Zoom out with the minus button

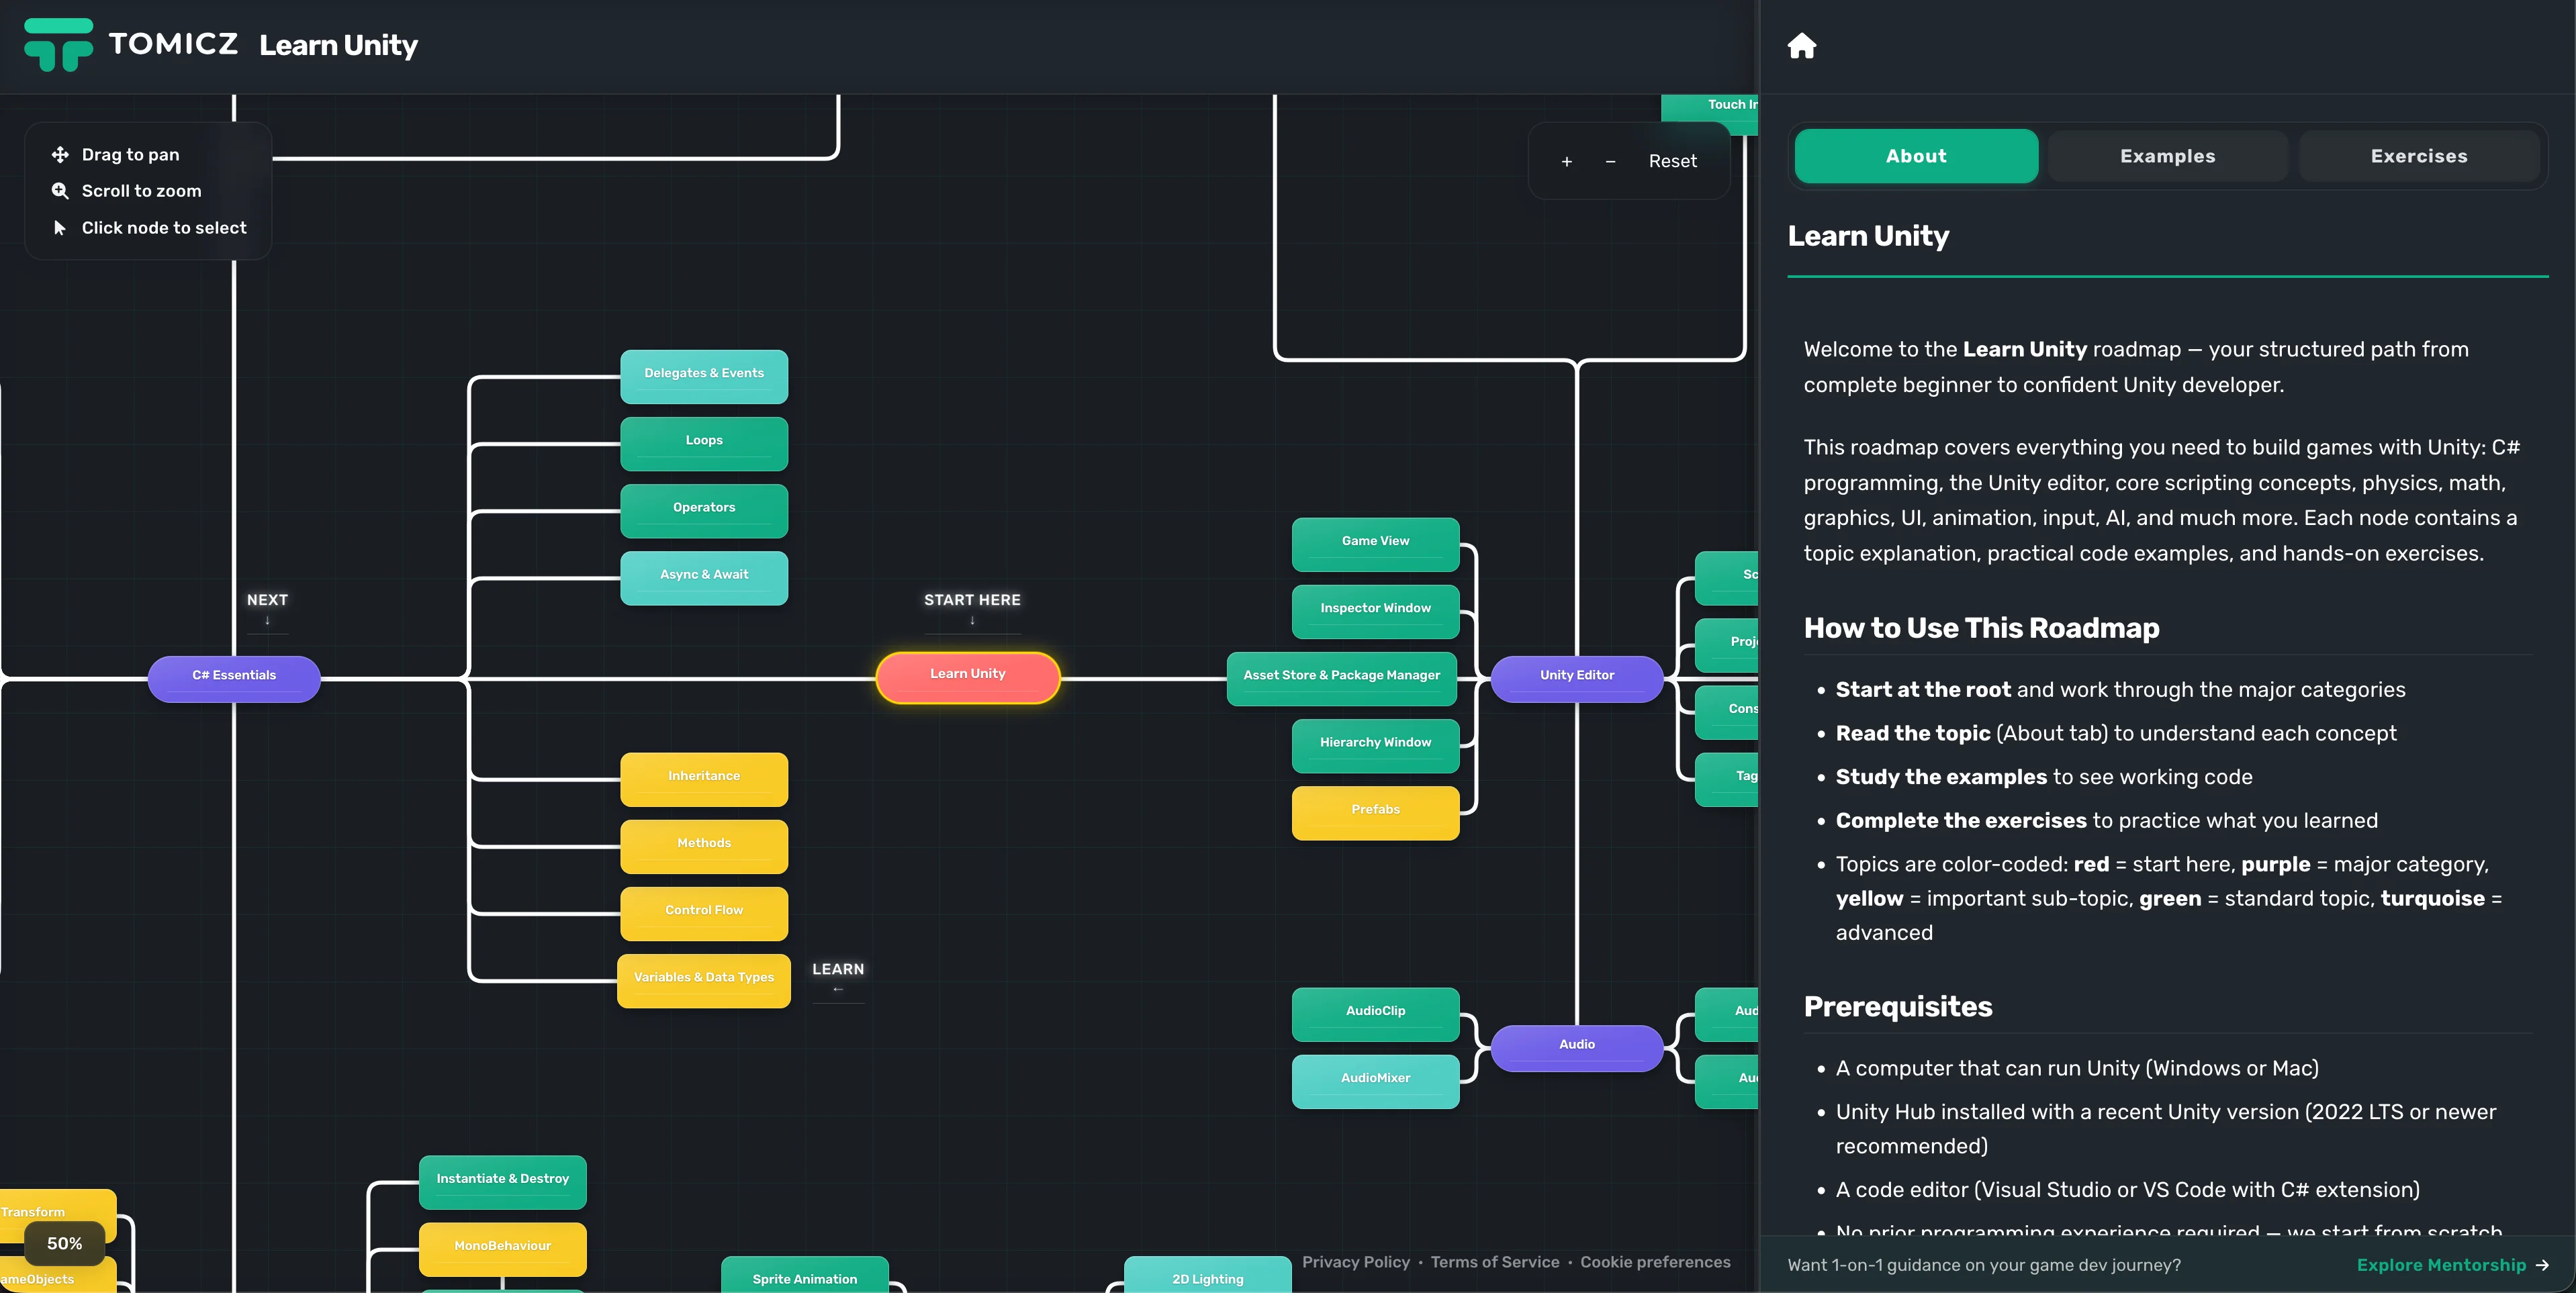pyautogui.click(x=1610, y=161)
